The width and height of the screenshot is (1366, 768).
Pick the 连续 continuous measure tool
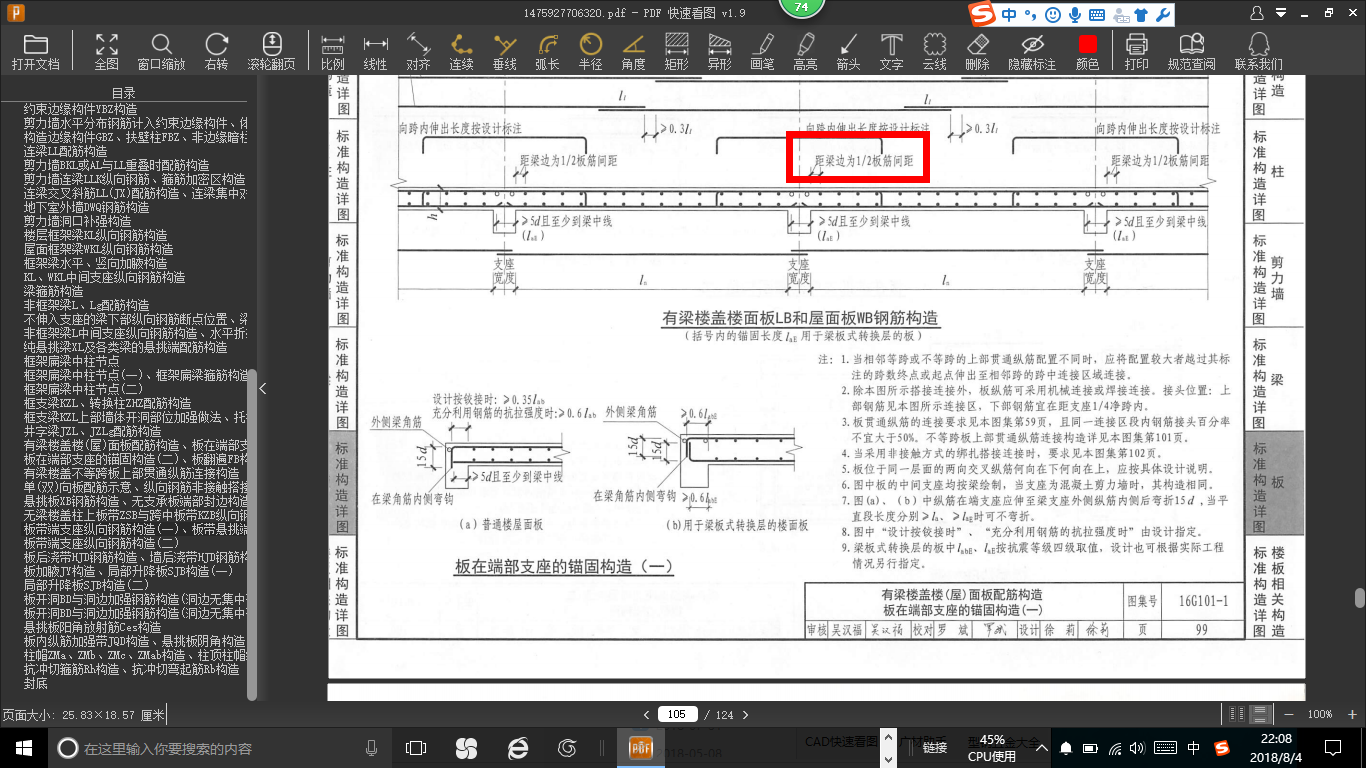tap(461, 51)
